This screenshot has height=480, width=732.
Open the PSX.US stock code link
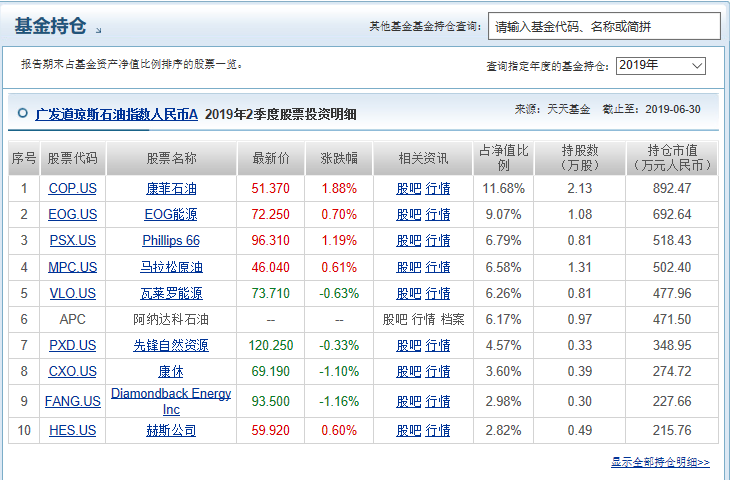pyautogui.click(x=72, y=241)
